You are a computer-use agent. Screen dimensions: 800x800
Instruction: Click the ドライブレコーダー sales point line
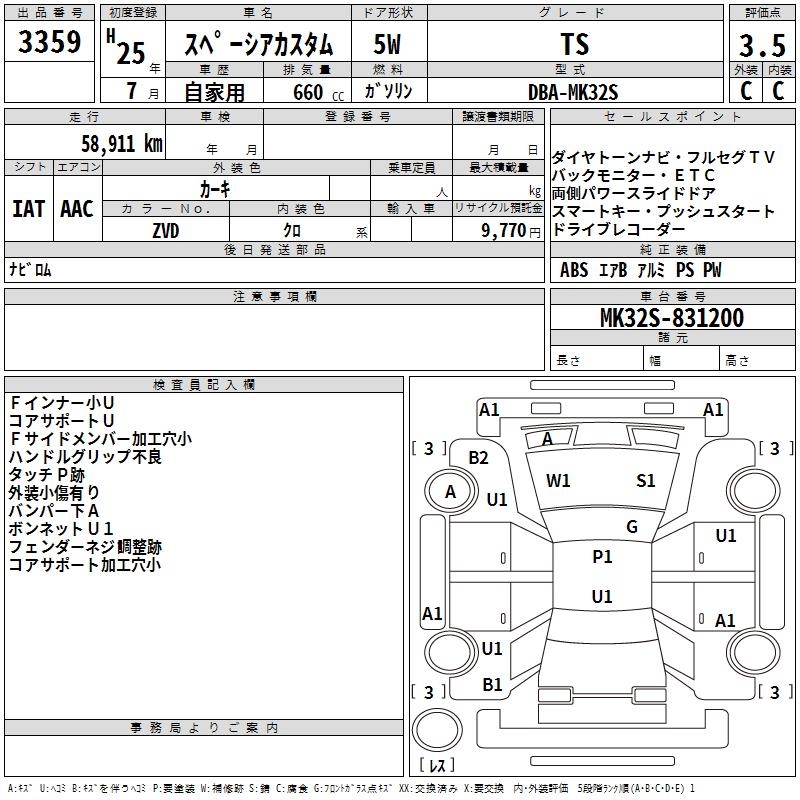pyautogui.click(x=634, y=230)
